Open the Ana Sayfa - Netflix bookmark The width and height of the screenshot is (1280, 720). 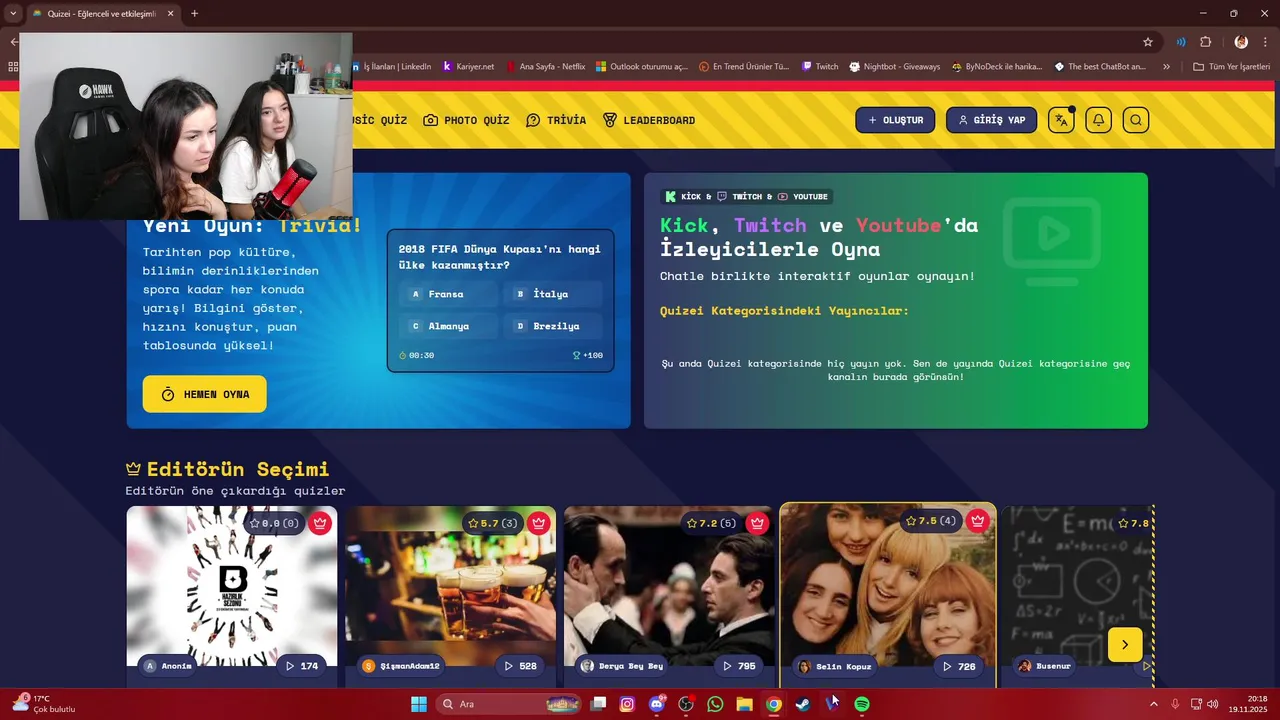click(545, 66)
